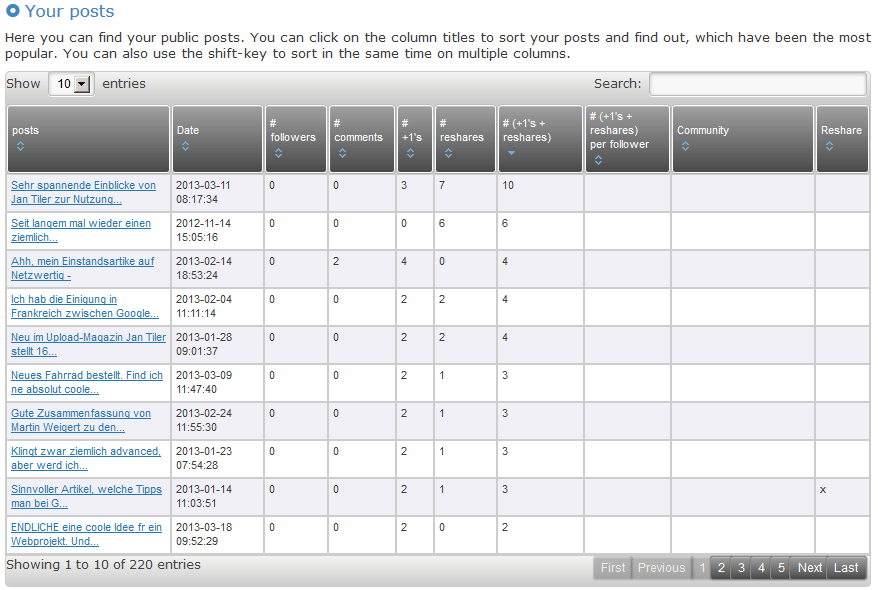878x590 pixels.
Task: Go to page 2 of results
Action: [x=721, y=568]
